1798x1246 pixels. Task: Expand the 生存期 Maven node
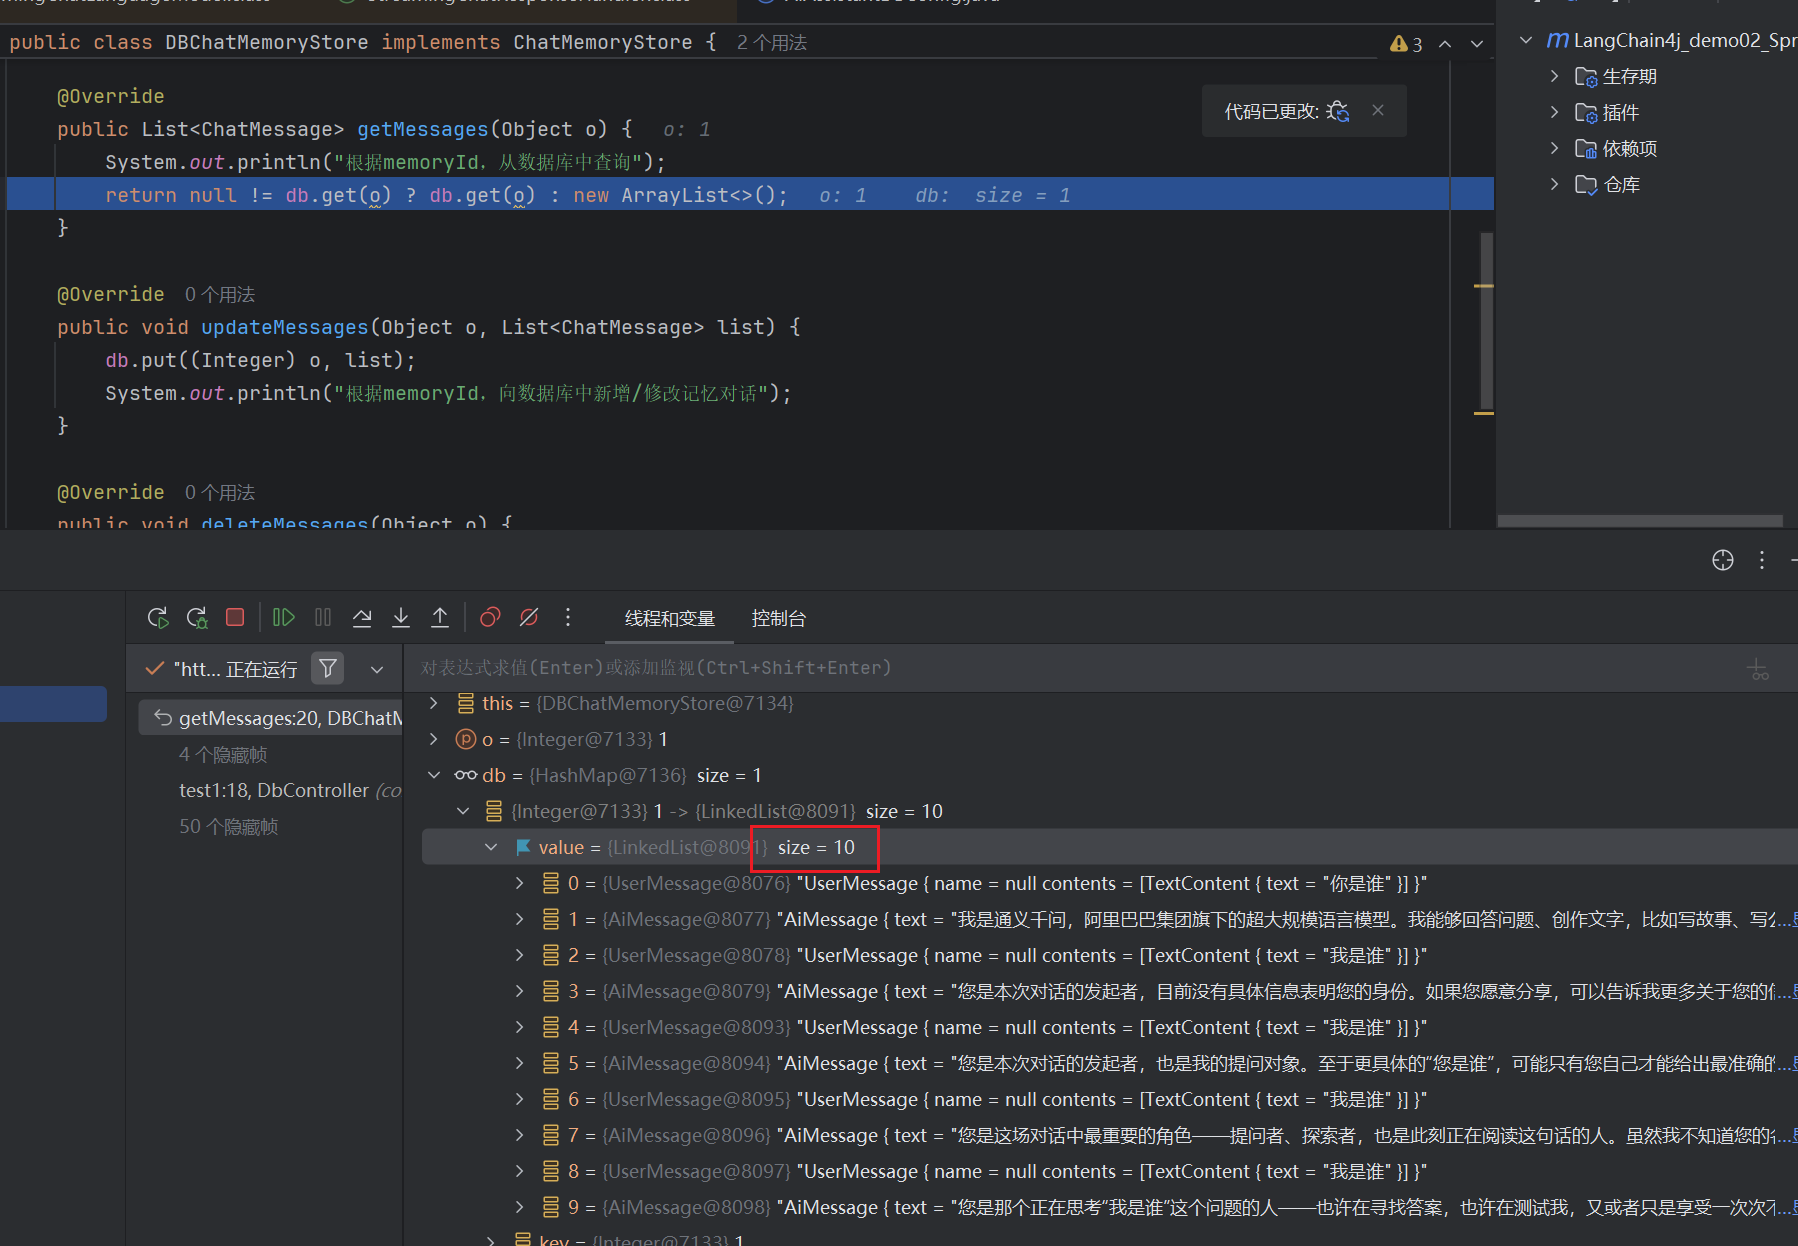(1554, 76)
